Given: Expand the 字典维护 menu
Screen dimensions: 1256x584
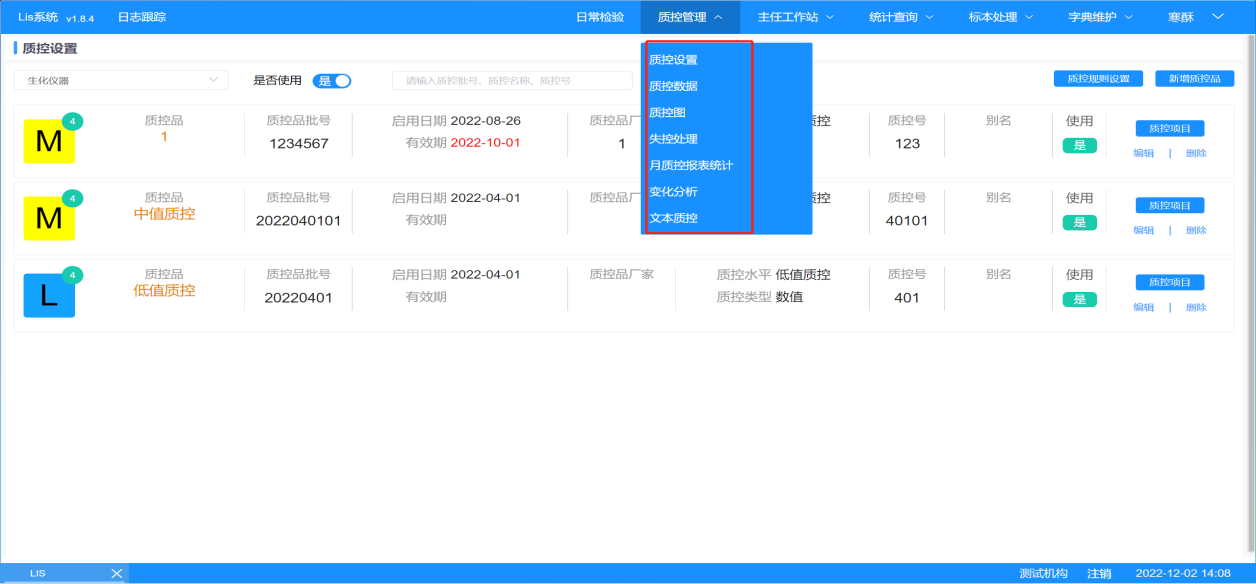Looking at the screenshot, I should click(1100, 17).
